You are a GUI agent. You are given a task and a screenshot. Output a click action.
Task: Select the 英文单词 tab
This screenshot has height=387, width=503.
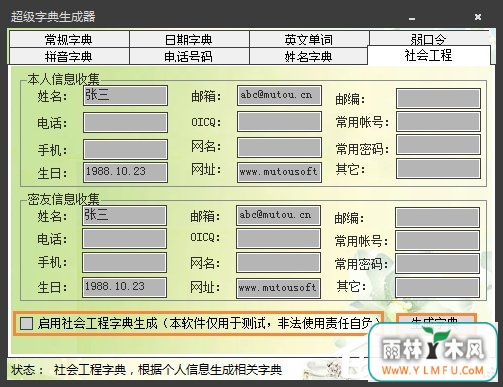pyautogui.click(x=309, y=39)
